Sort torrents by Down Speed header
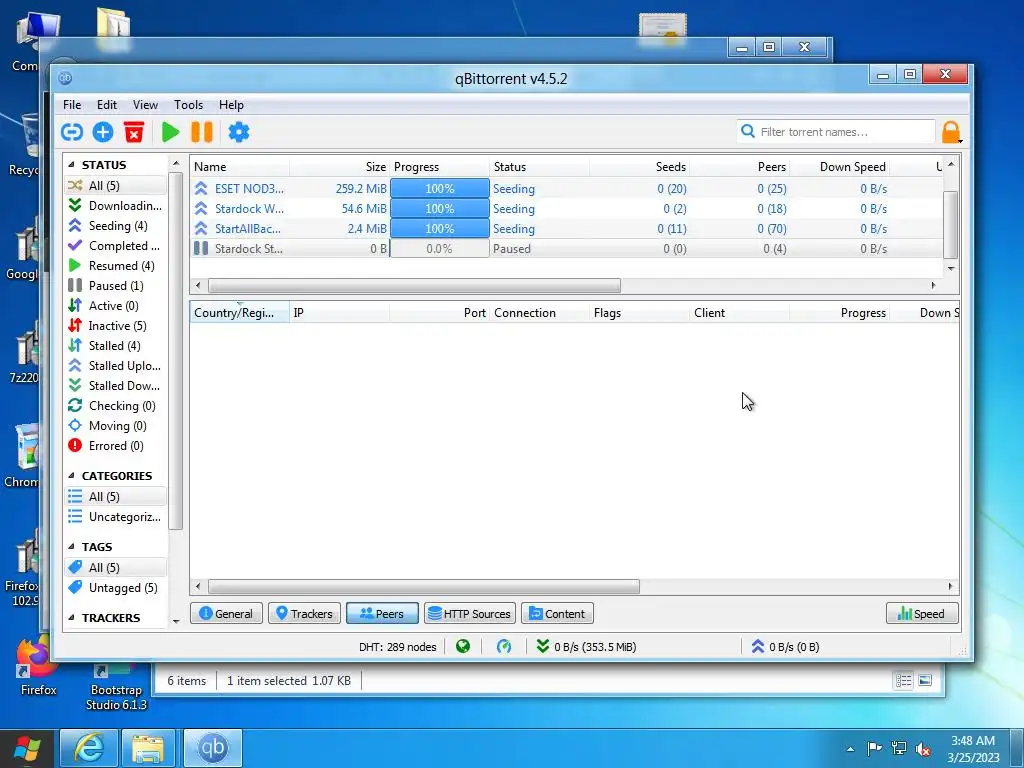The image size is (1024, 768). [x=840, y=167]
